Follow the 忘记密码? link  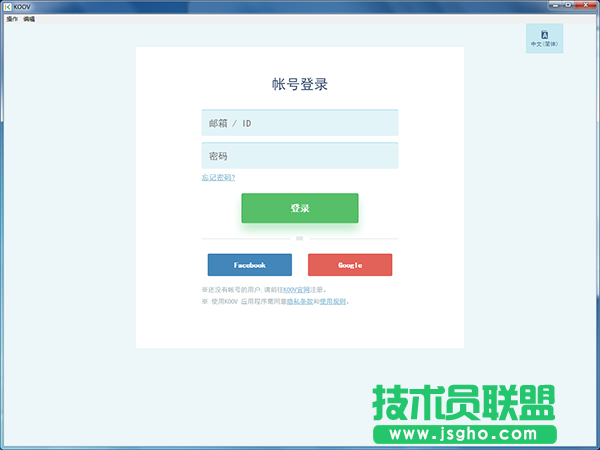click(218, 177)
